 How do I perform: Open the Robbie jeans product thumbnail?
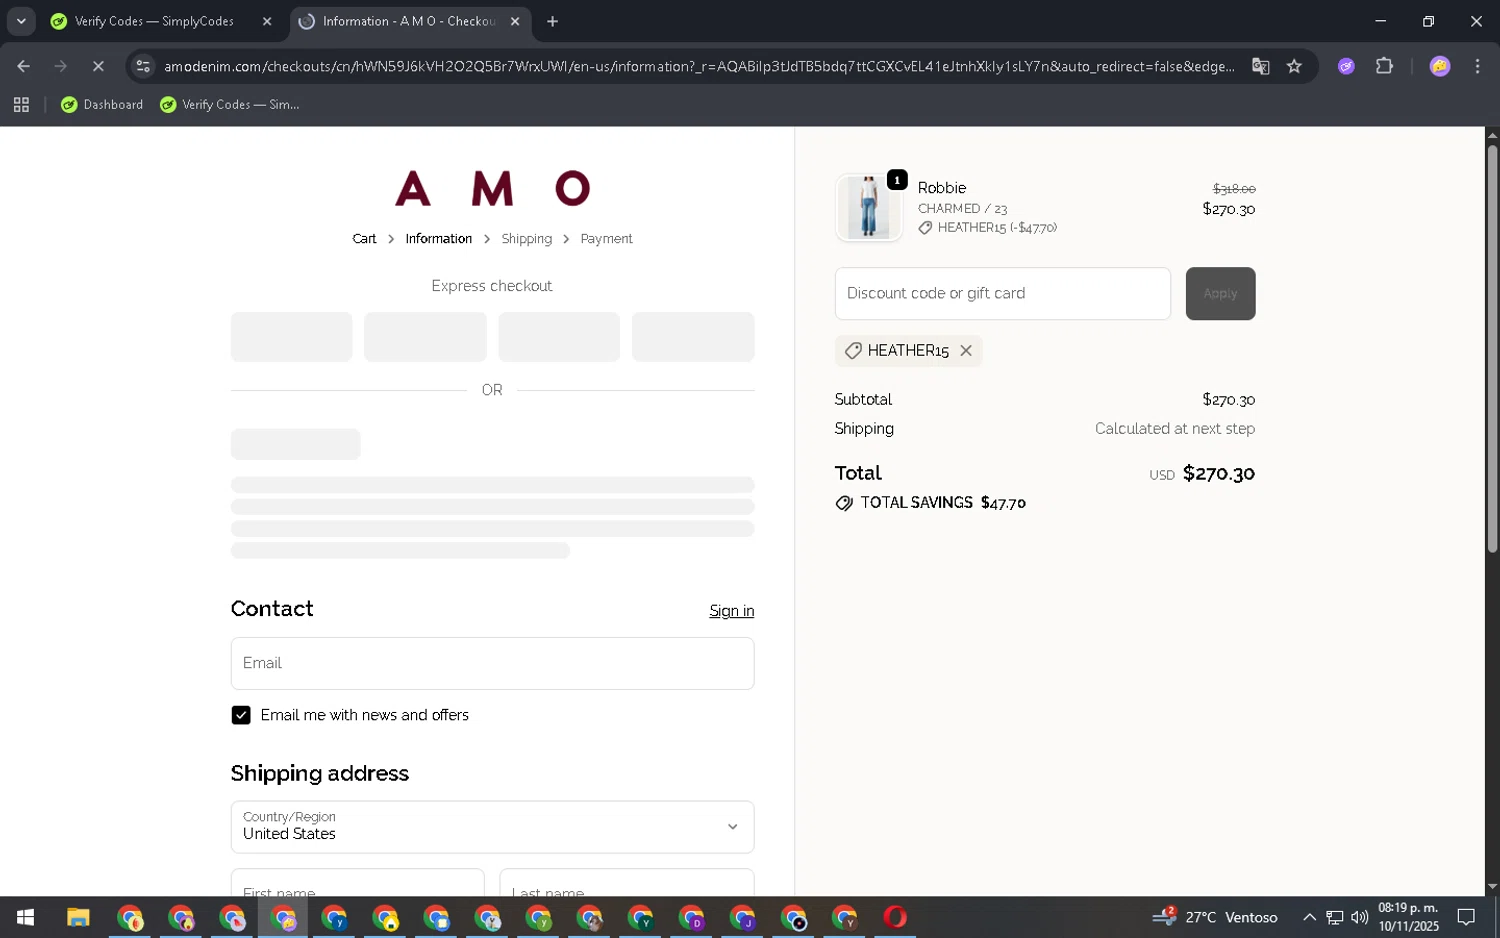coord(868,207)
